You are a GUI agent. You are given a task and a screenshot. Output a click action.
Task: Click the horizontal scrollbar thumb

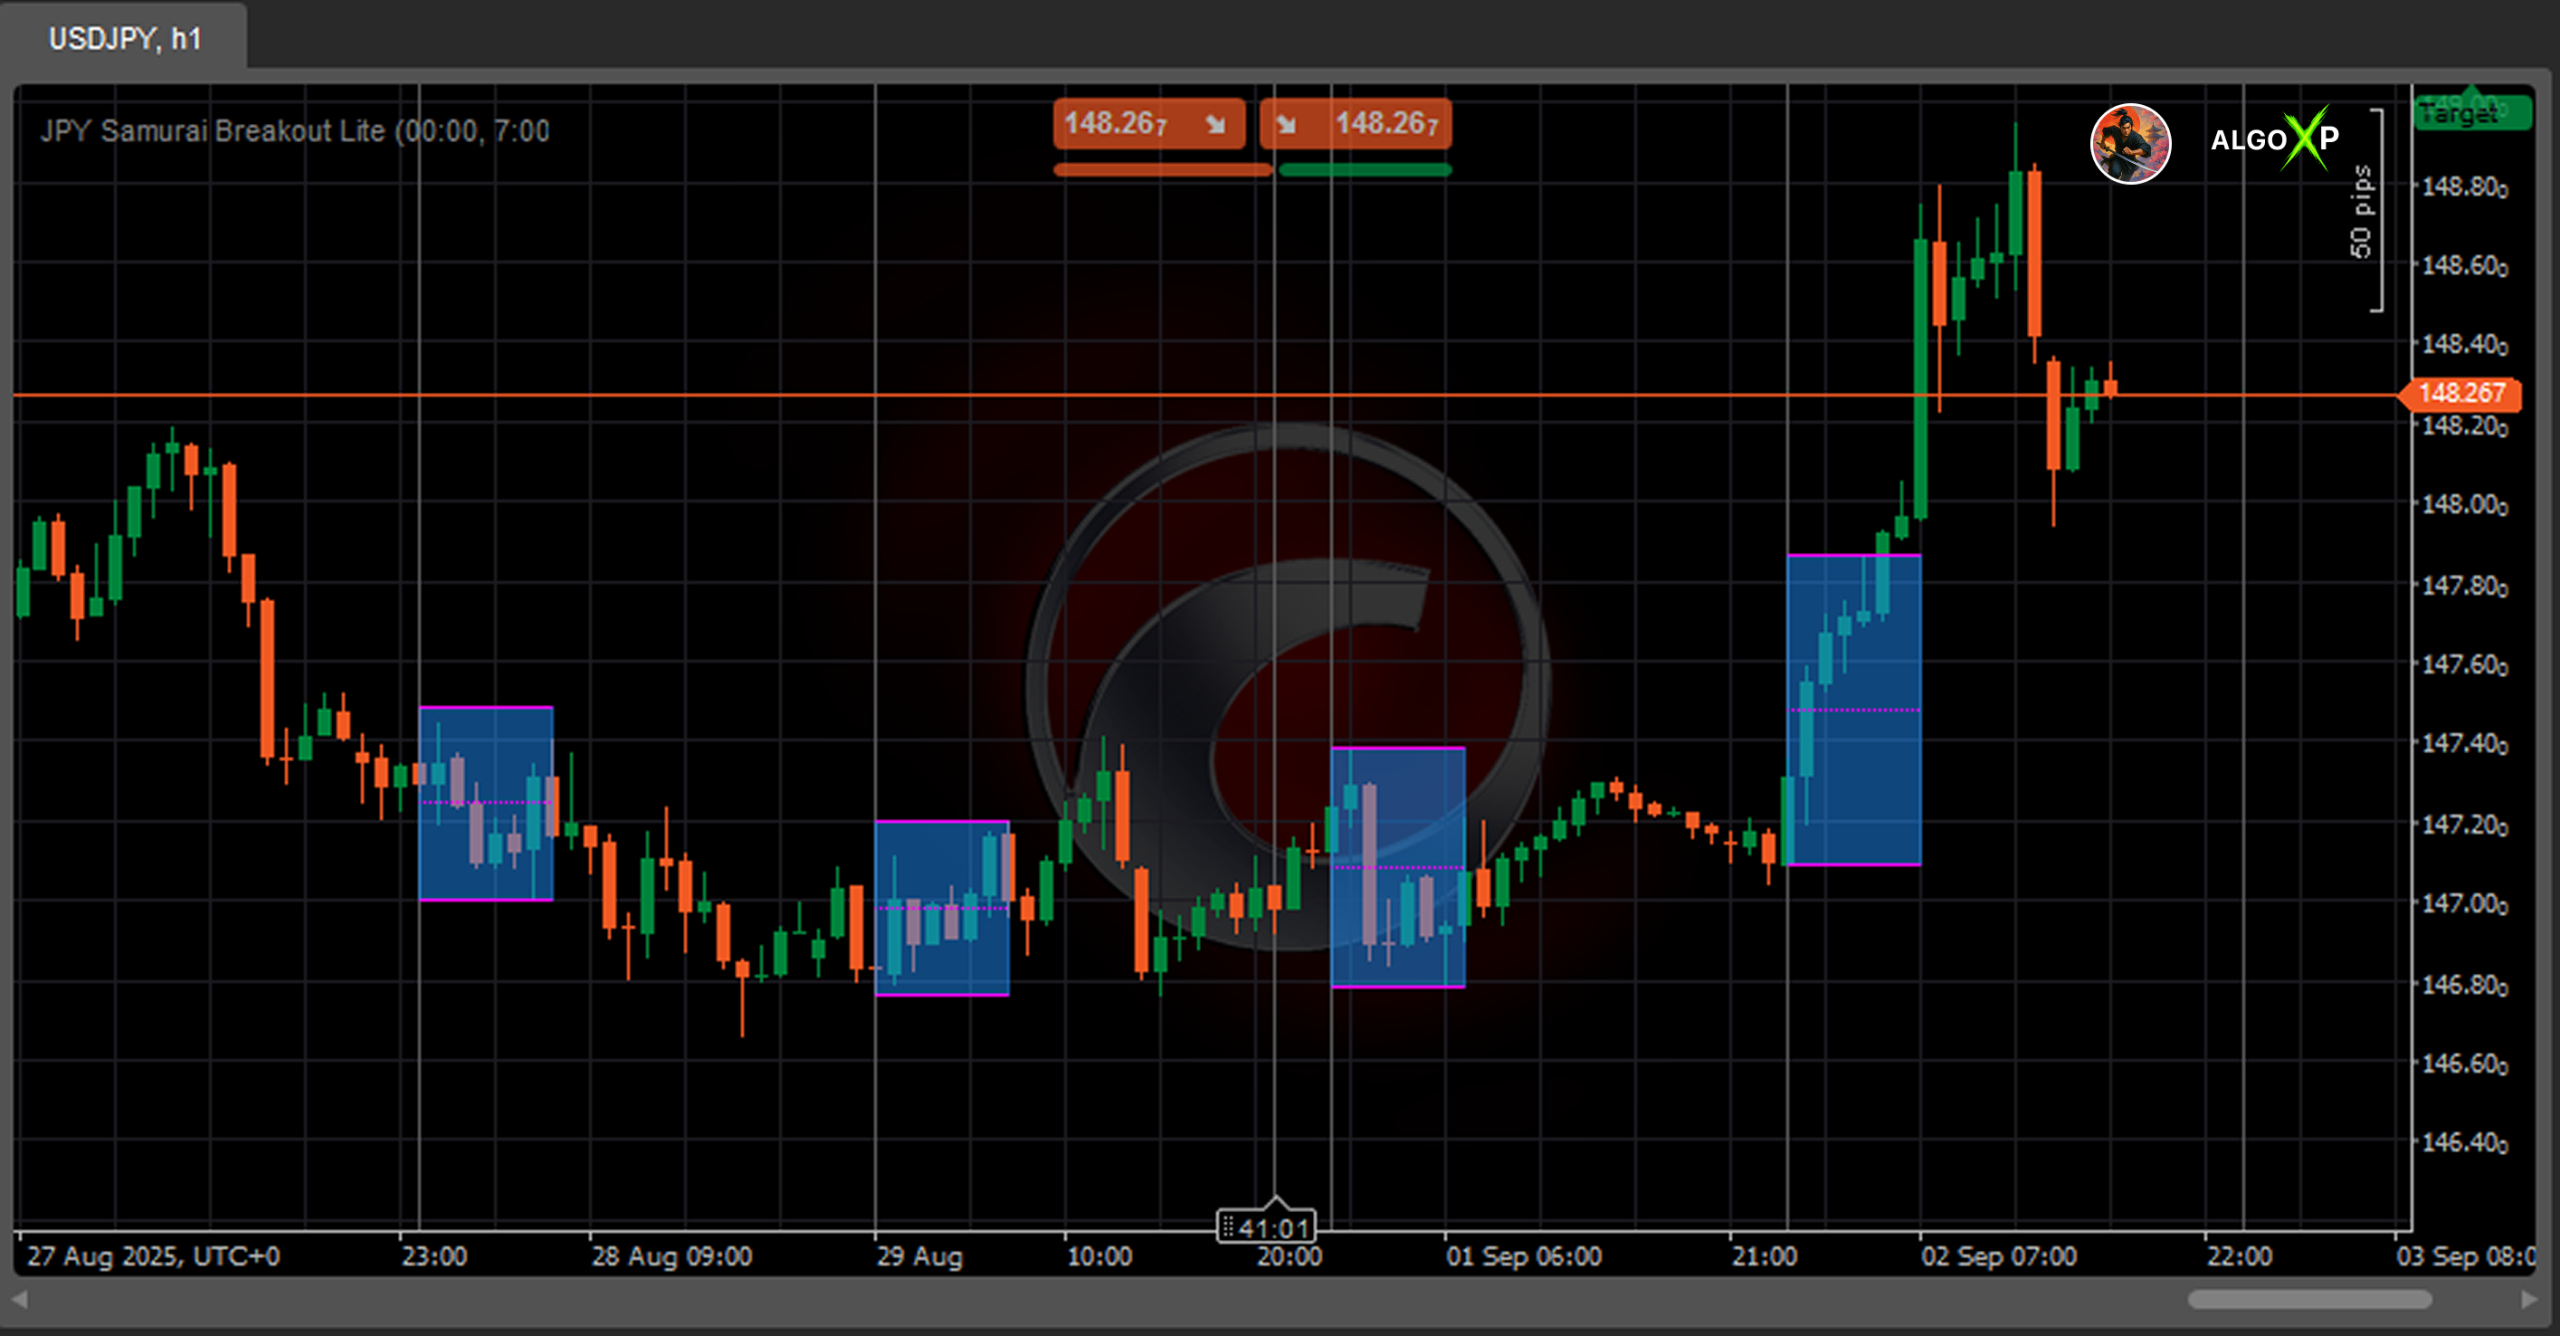(x=2308, y=1299)
